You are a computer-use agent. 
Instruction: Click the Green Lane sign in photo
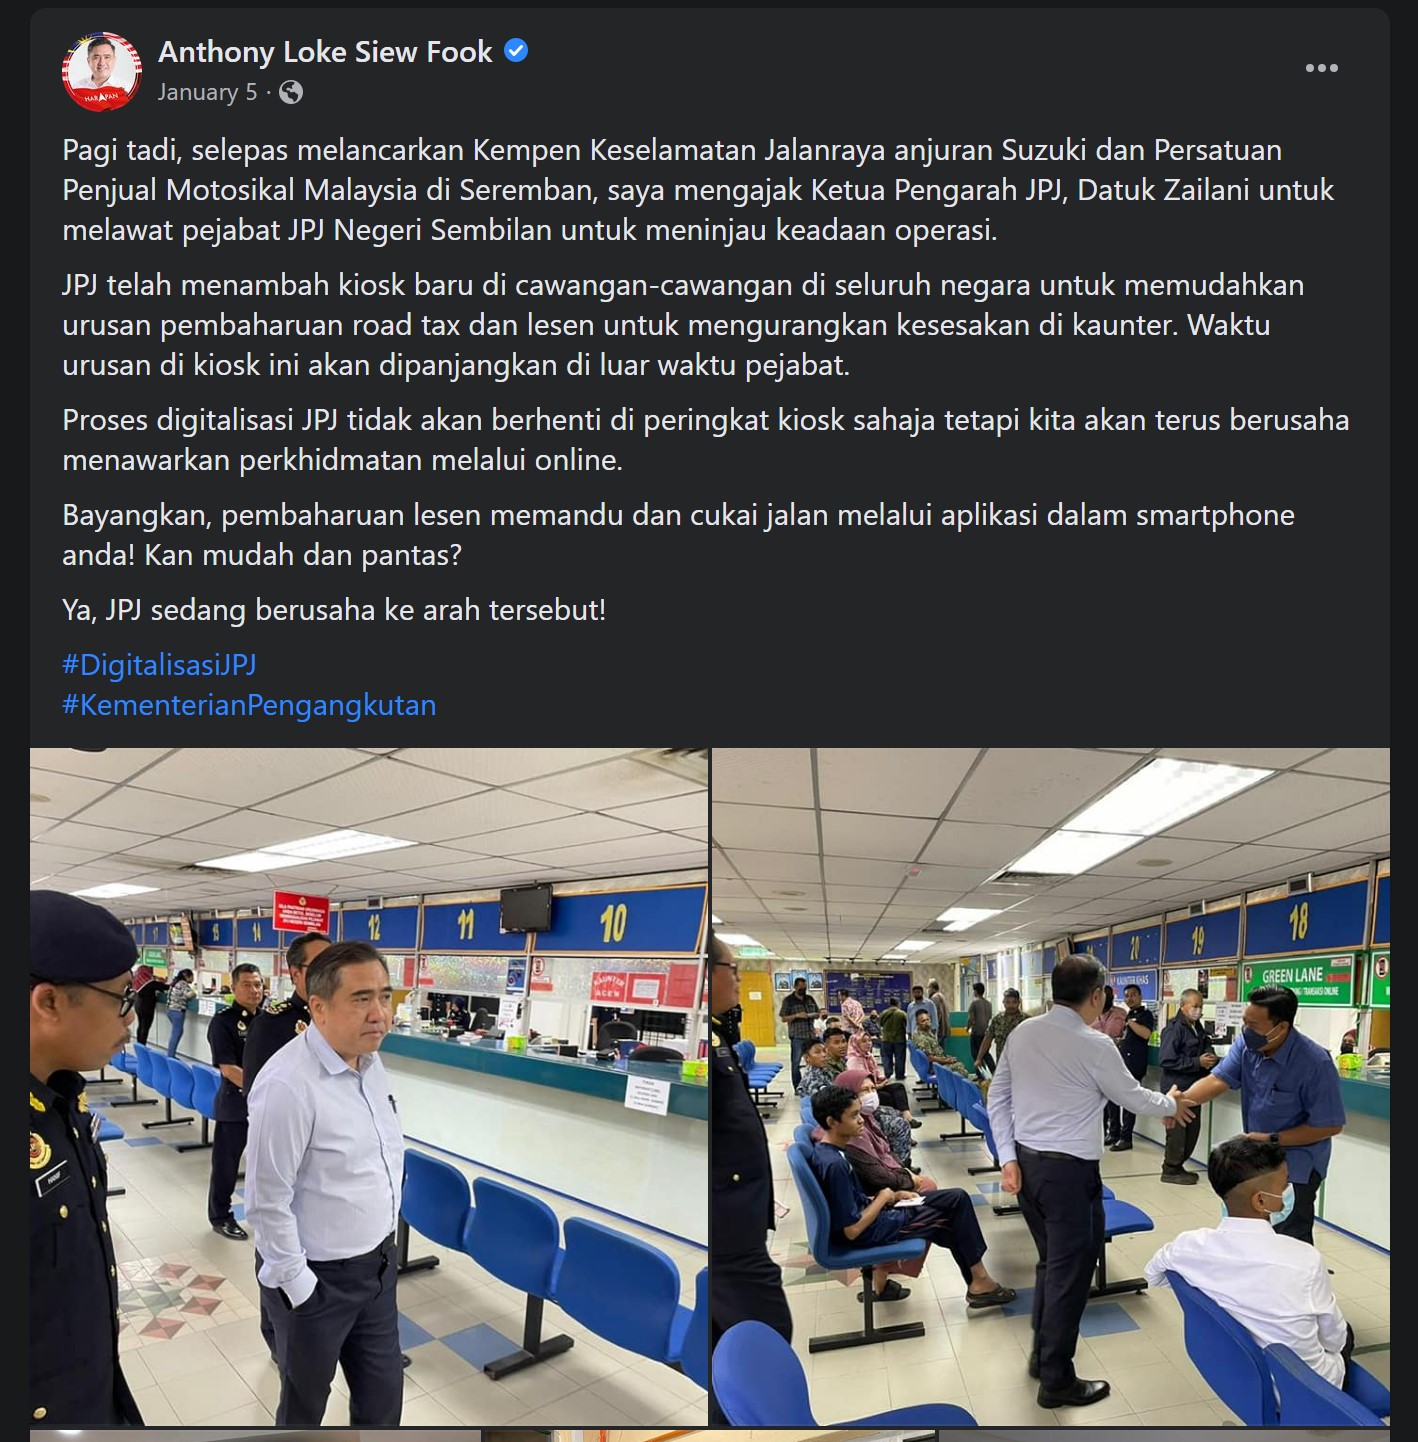tap(1298, 977)
